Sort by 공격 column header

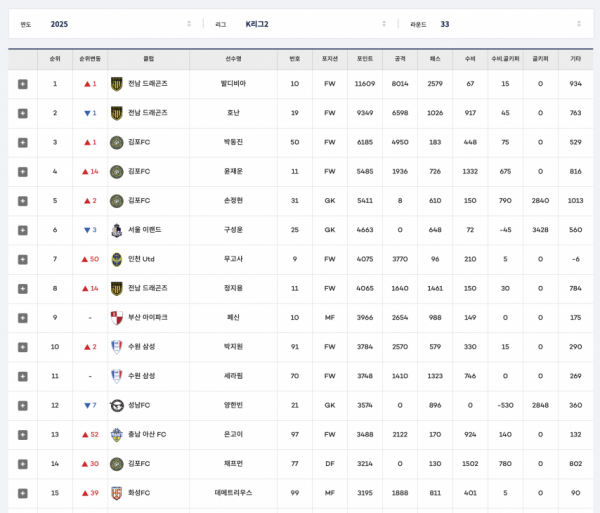coord(400,59)
